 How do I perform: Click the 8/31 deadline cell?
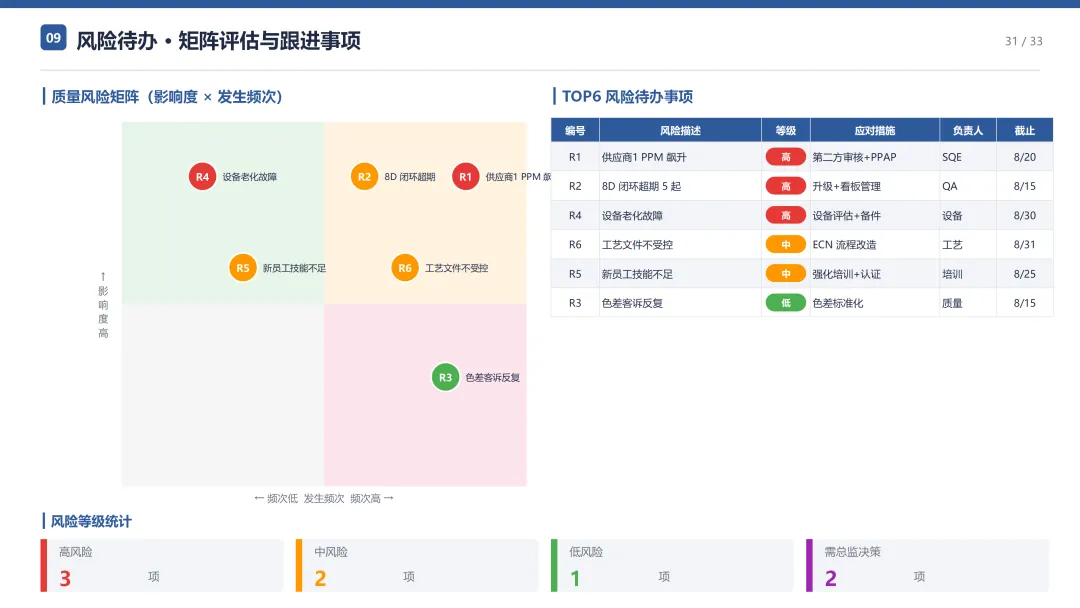point(1024,244)
